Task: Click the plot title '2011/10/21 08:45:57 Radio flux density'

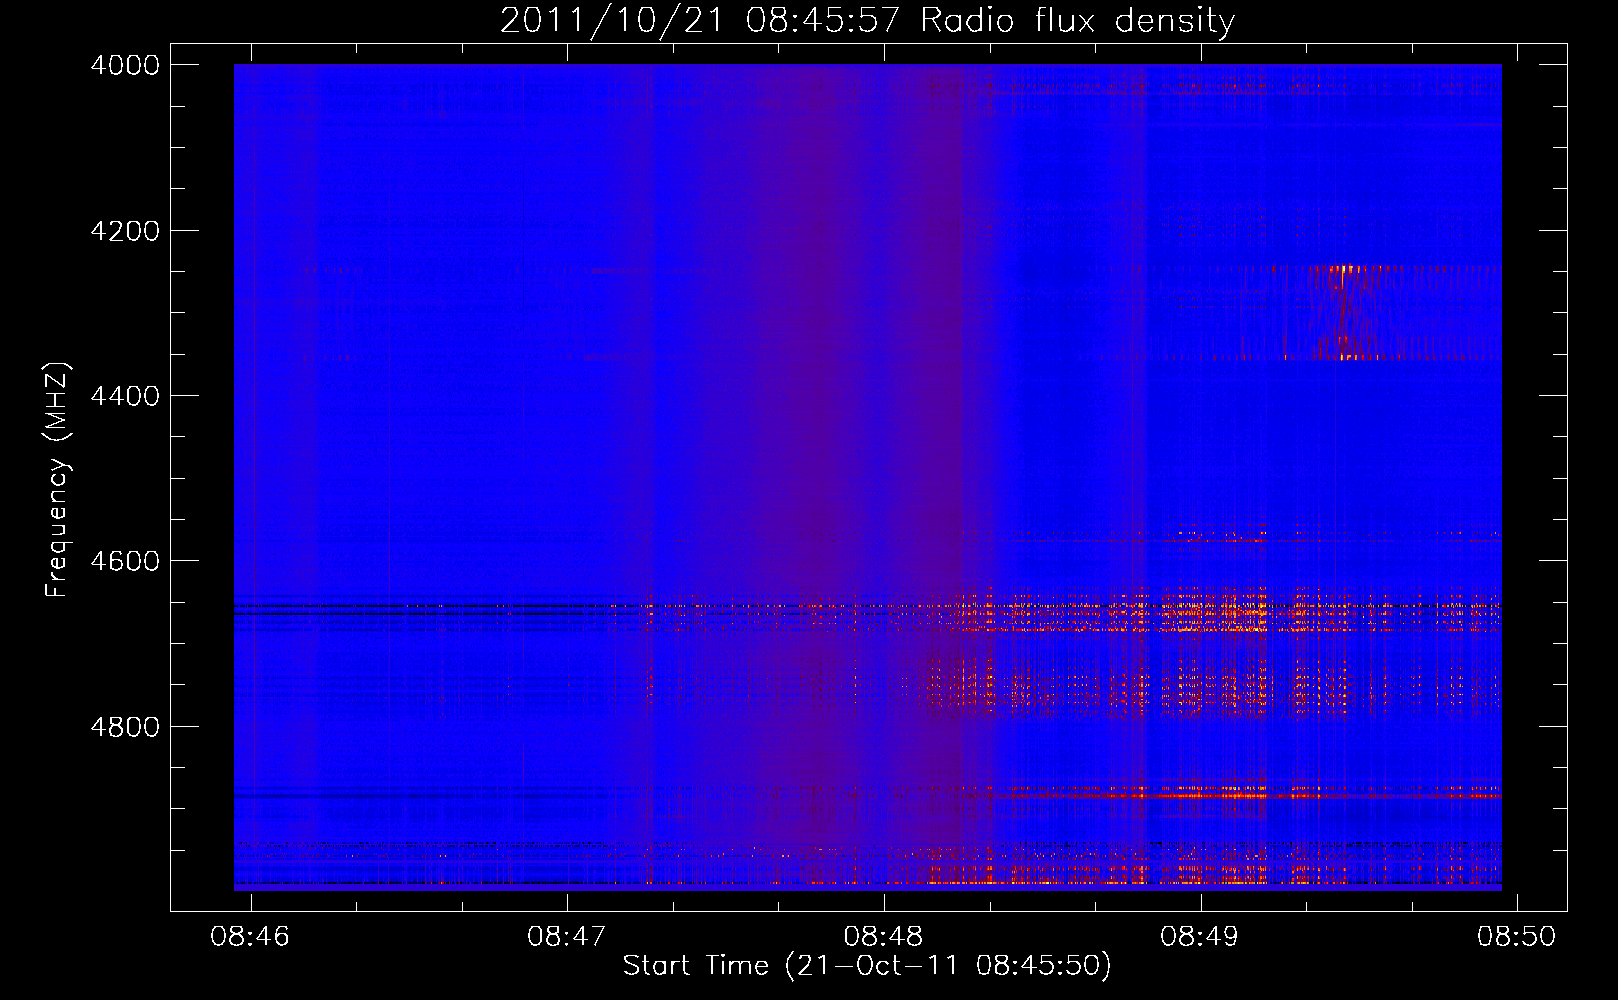Action: click(867, 20)
